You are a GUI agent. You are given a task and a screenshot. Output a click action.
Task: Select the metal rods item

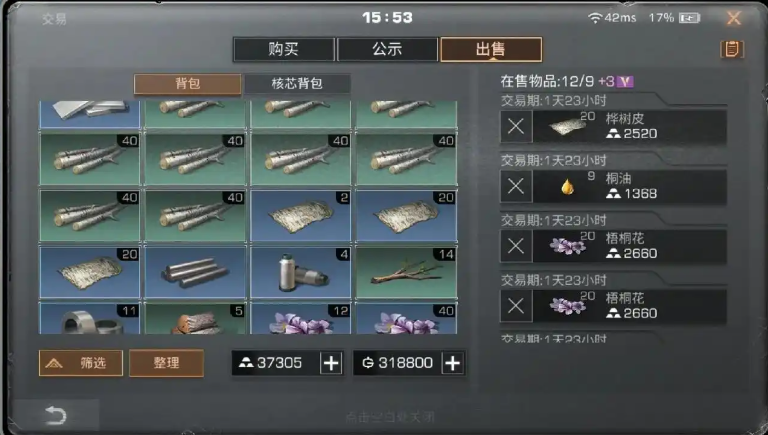195,272
